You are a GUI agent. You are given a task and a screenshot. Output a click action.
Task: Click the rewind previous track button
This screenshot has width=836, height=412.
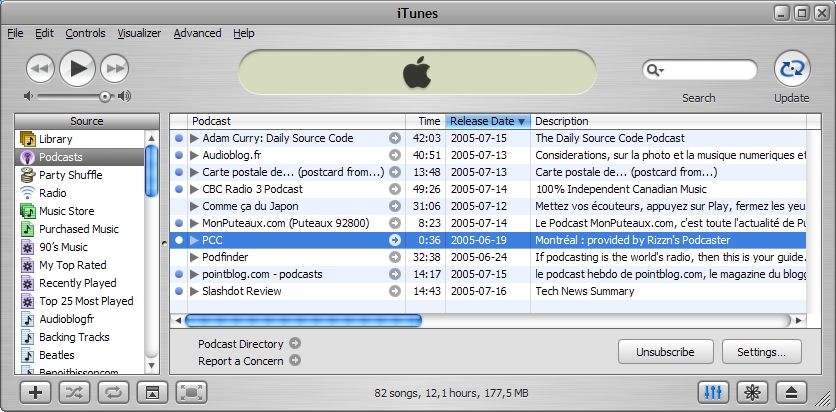(41, 68)
